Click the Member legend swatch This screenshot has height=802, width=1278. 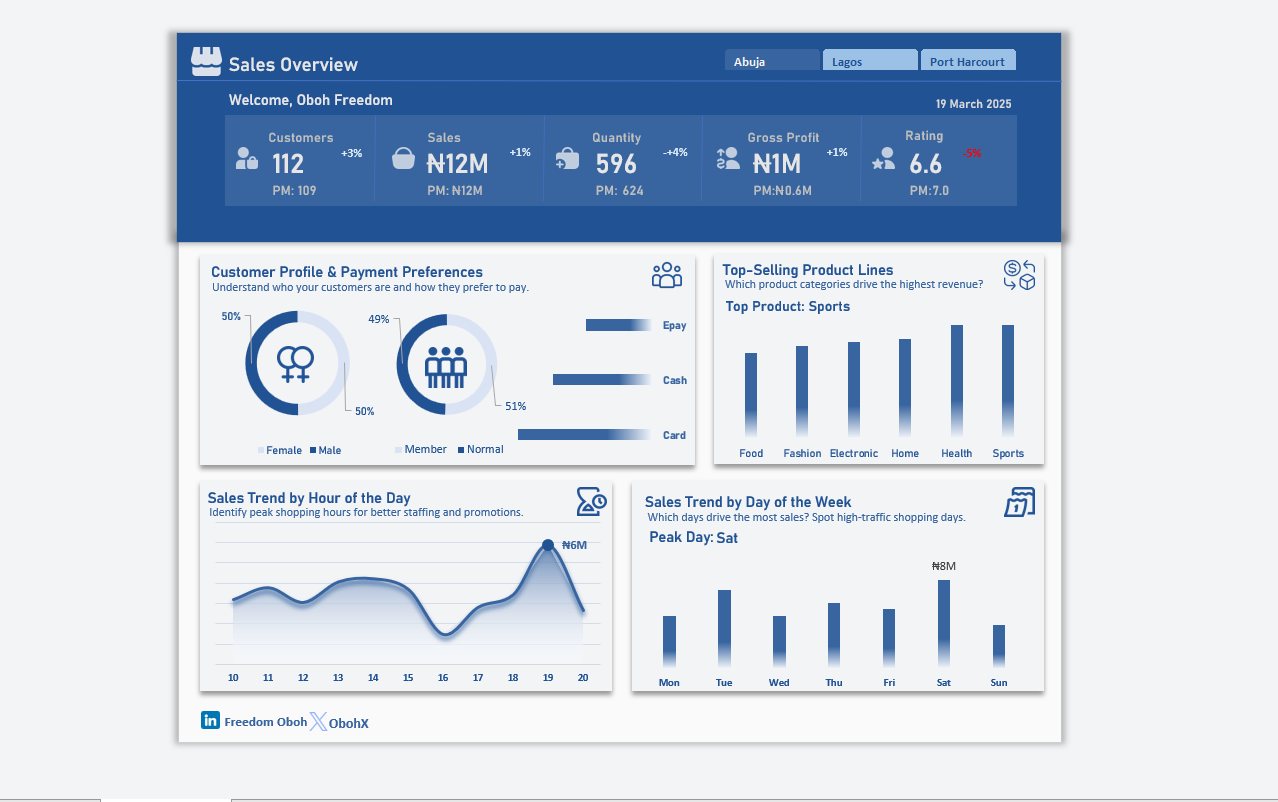point(398,450)
